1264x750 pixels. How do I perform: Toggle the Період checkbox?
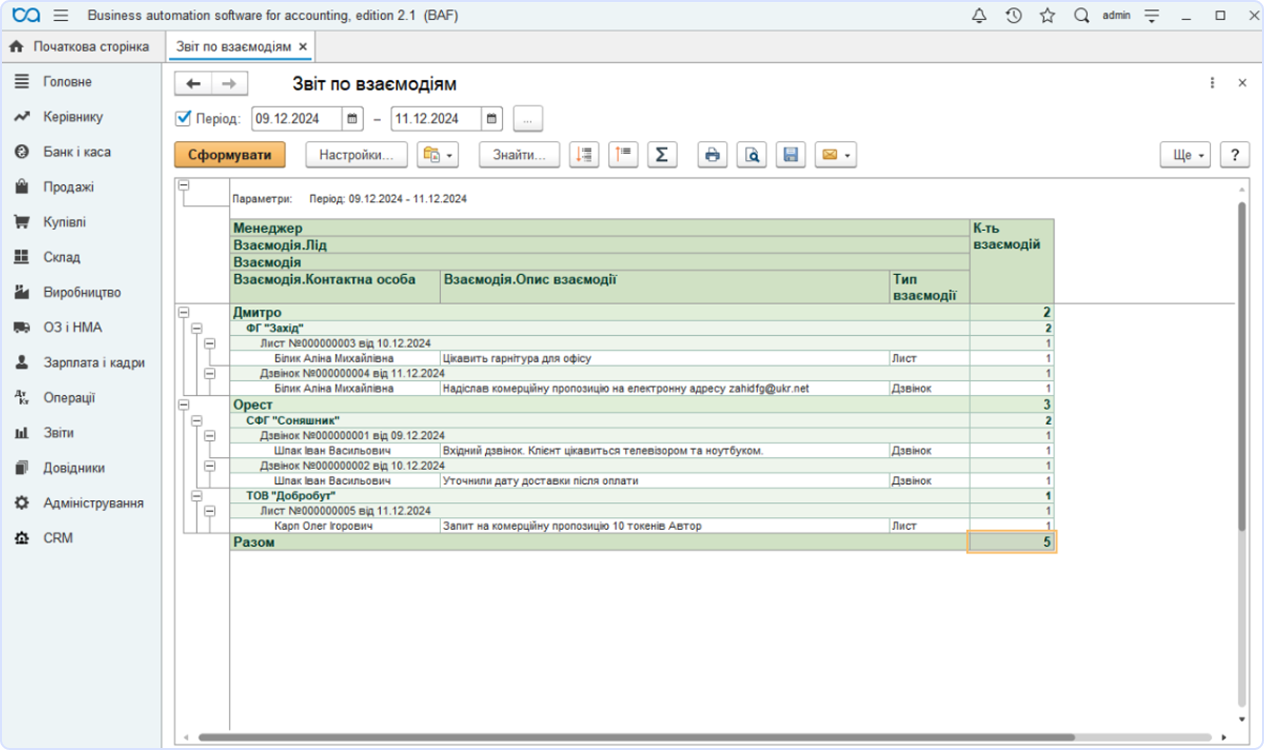pyautogui.click(x=183, y=118)
